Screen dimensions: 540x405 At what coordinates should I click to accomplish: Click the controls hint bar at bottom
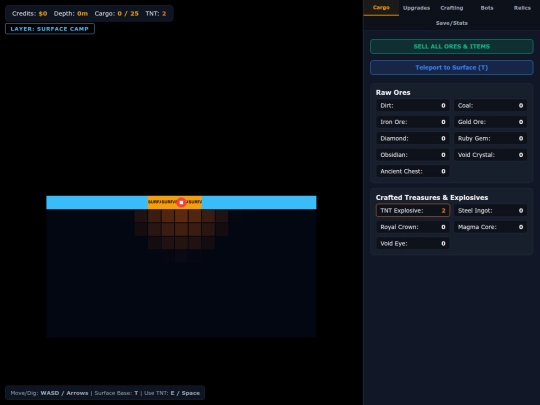105,393
